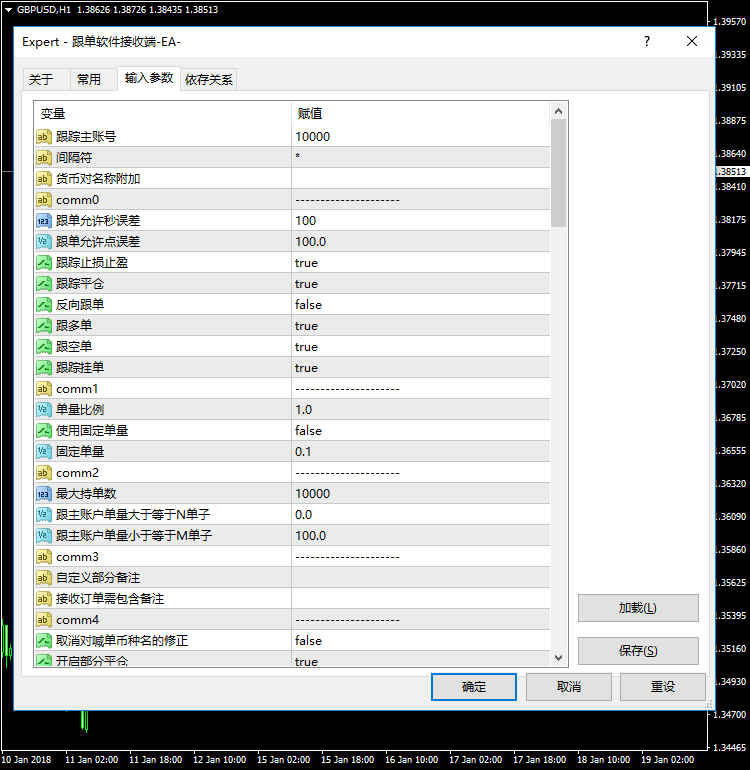
Task: Click the string icon beside 自定义部分备注
Action: (x=44, y=578)
